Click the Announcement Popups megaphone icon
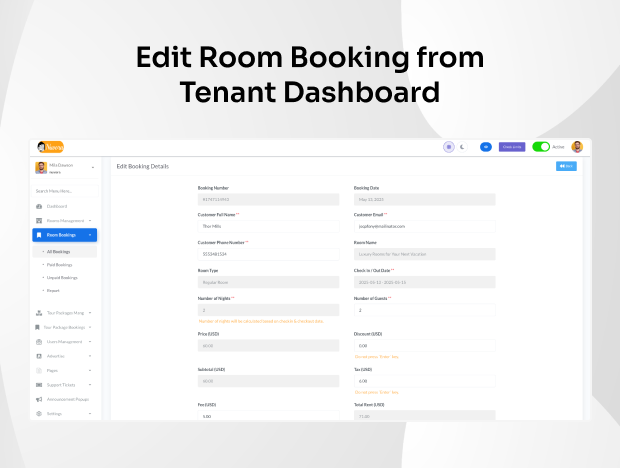The height and width of the screenshot is (468, 620). tap(39, 399)
